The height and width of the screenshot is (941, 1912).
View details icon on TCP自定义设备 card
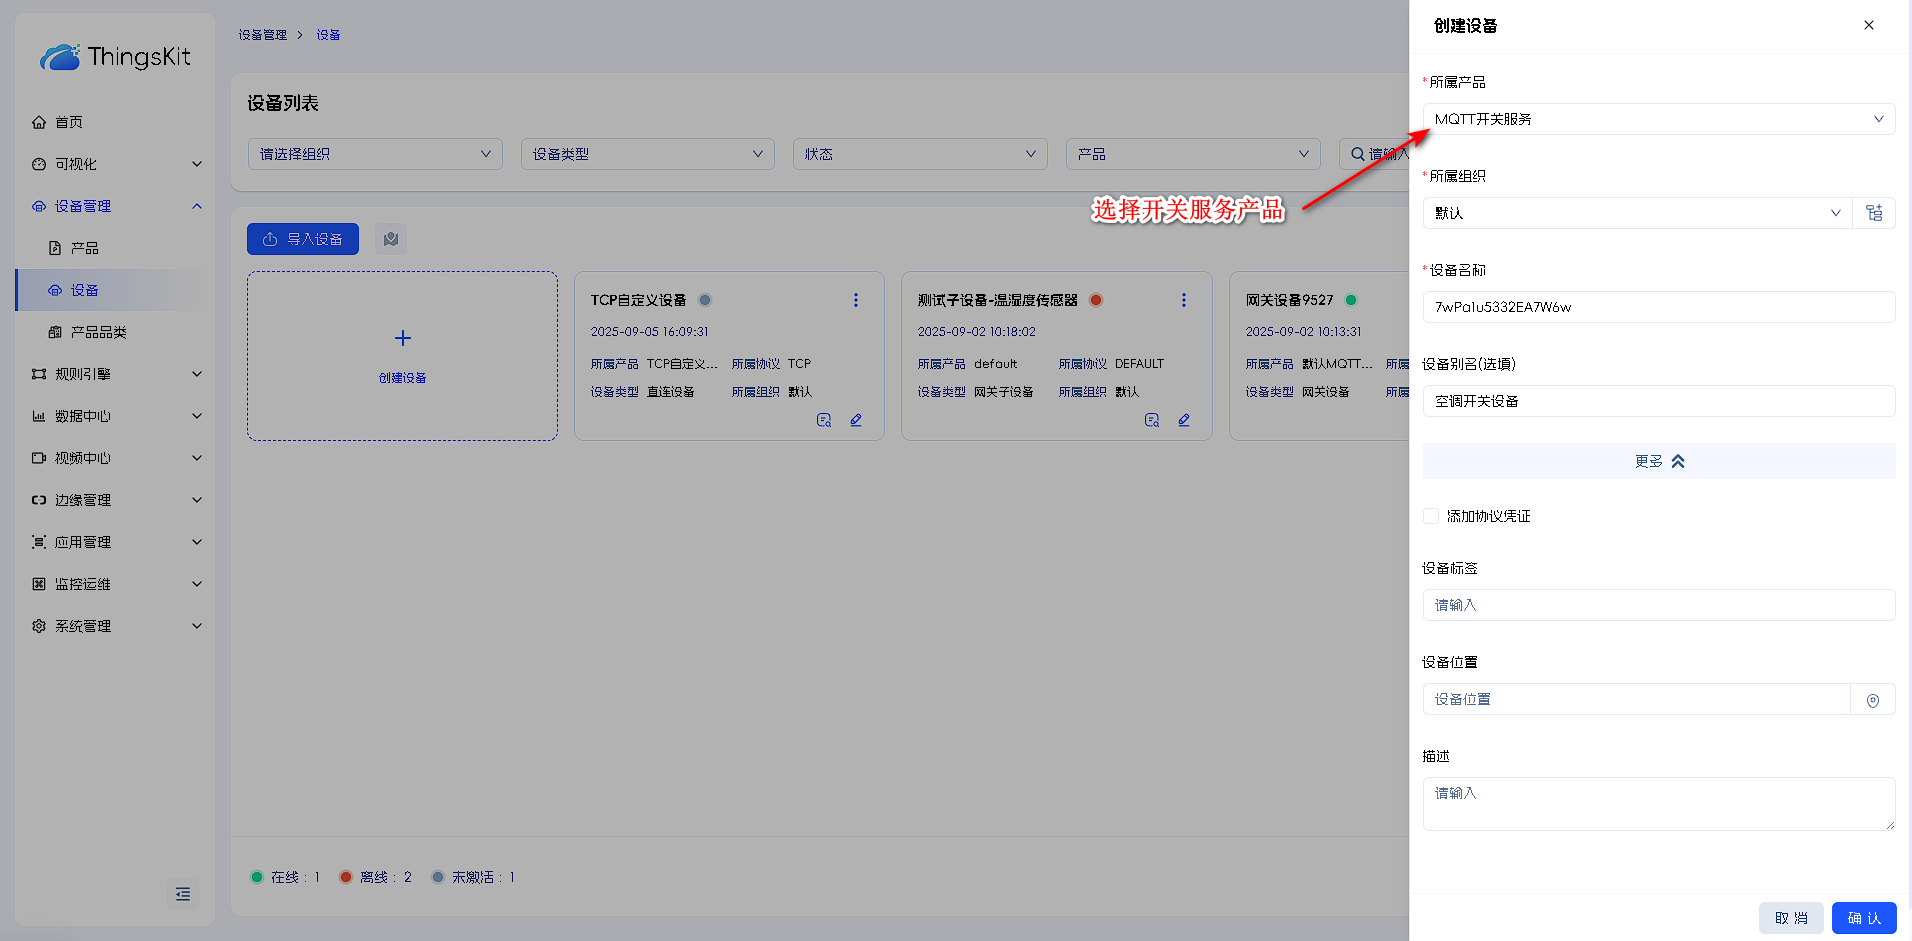pos(824,420)
